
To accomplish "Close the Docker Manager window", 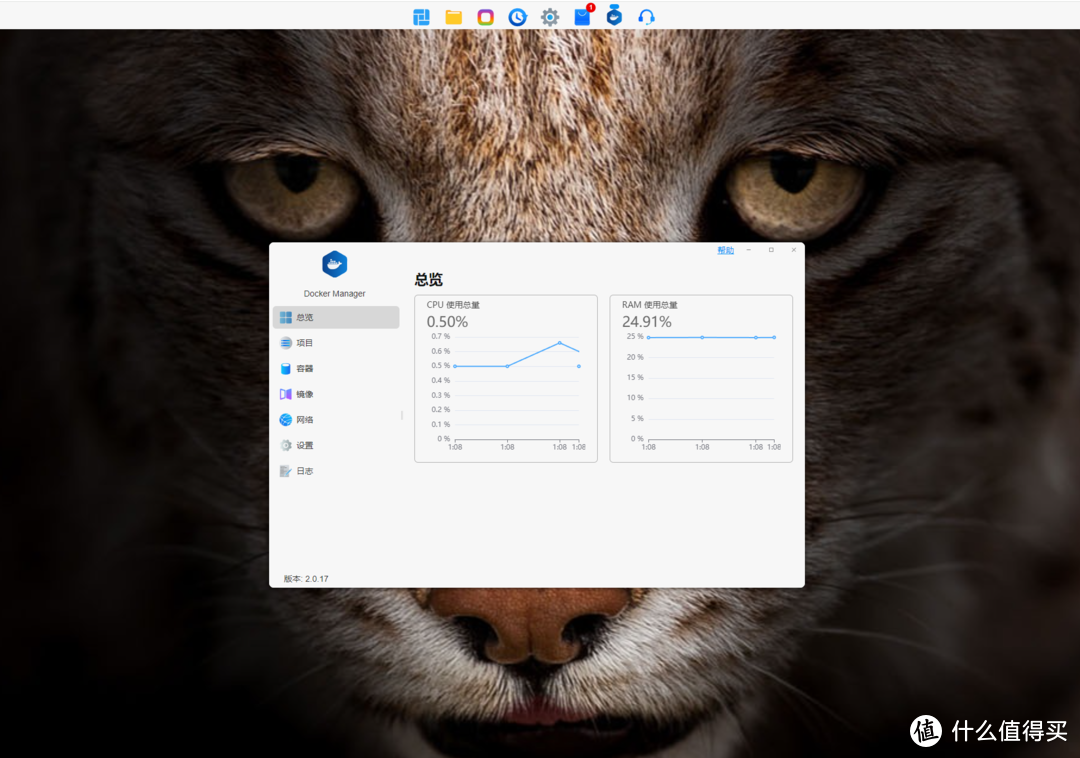I will [x=794, y=250].
